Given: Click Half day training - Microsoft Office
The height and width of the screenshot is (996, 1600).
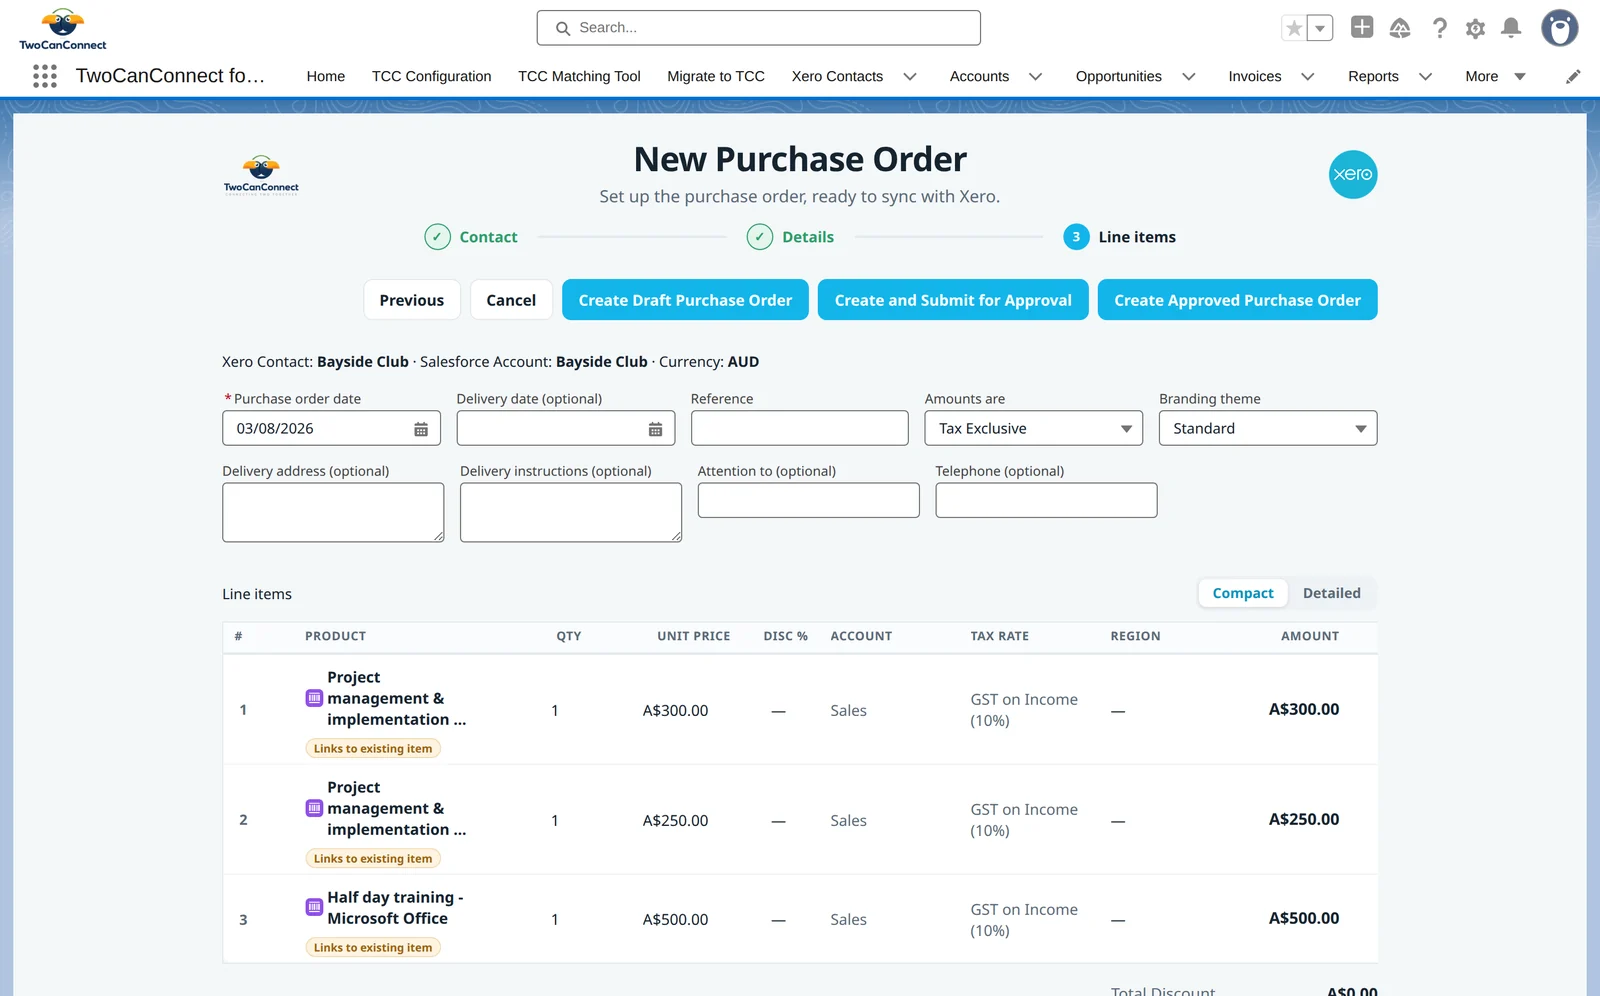Looking at the screenshot, I should click(395, 908).
